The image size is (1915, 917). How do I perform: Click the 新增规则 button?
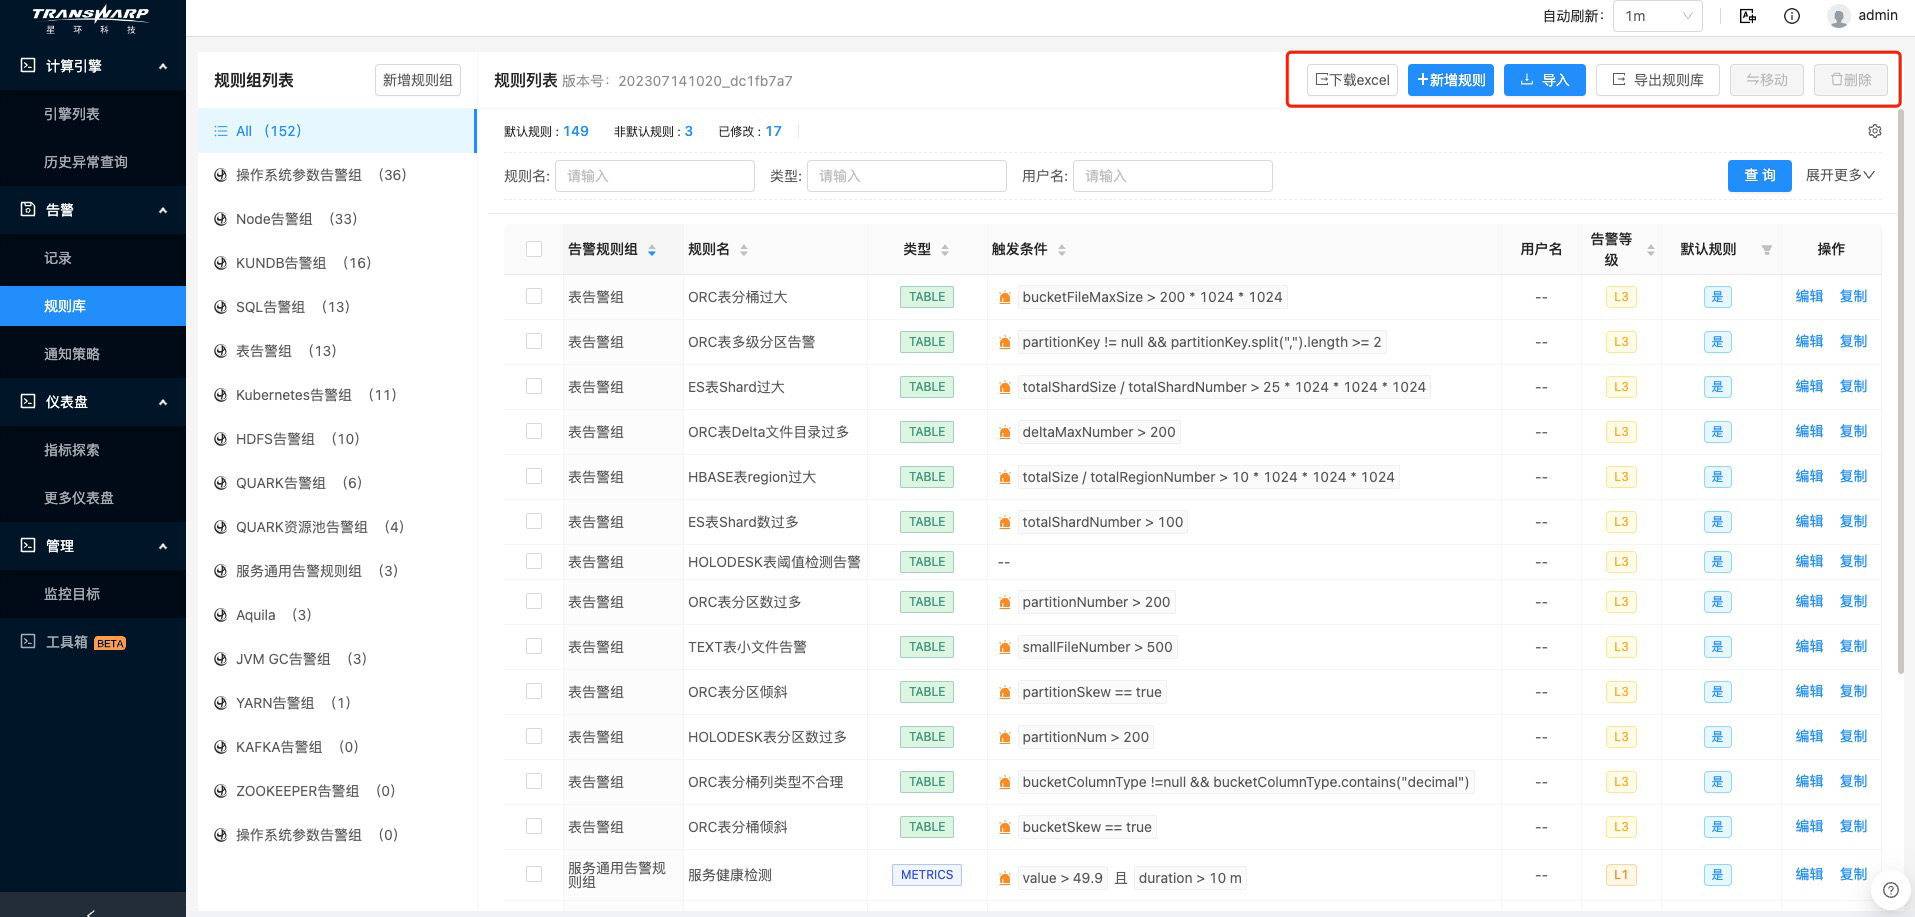pos(1451,80)
